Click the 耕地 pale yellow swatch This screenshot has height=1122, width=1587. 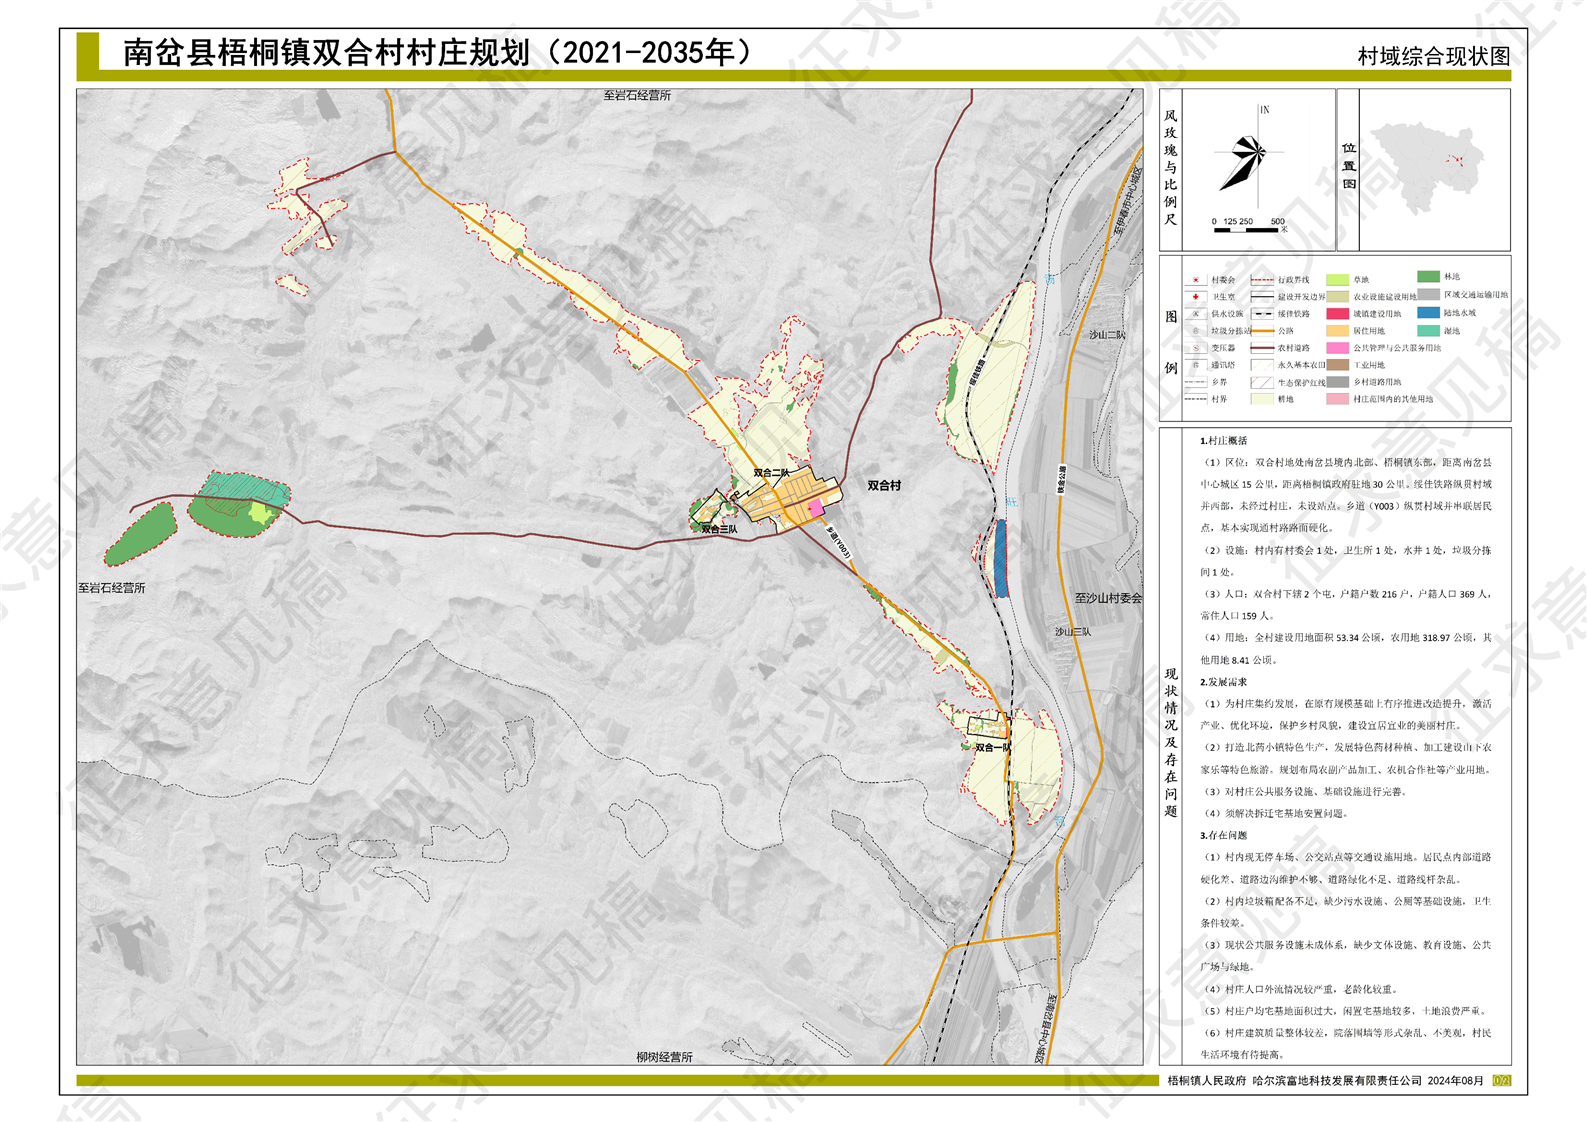[1262, 399]
